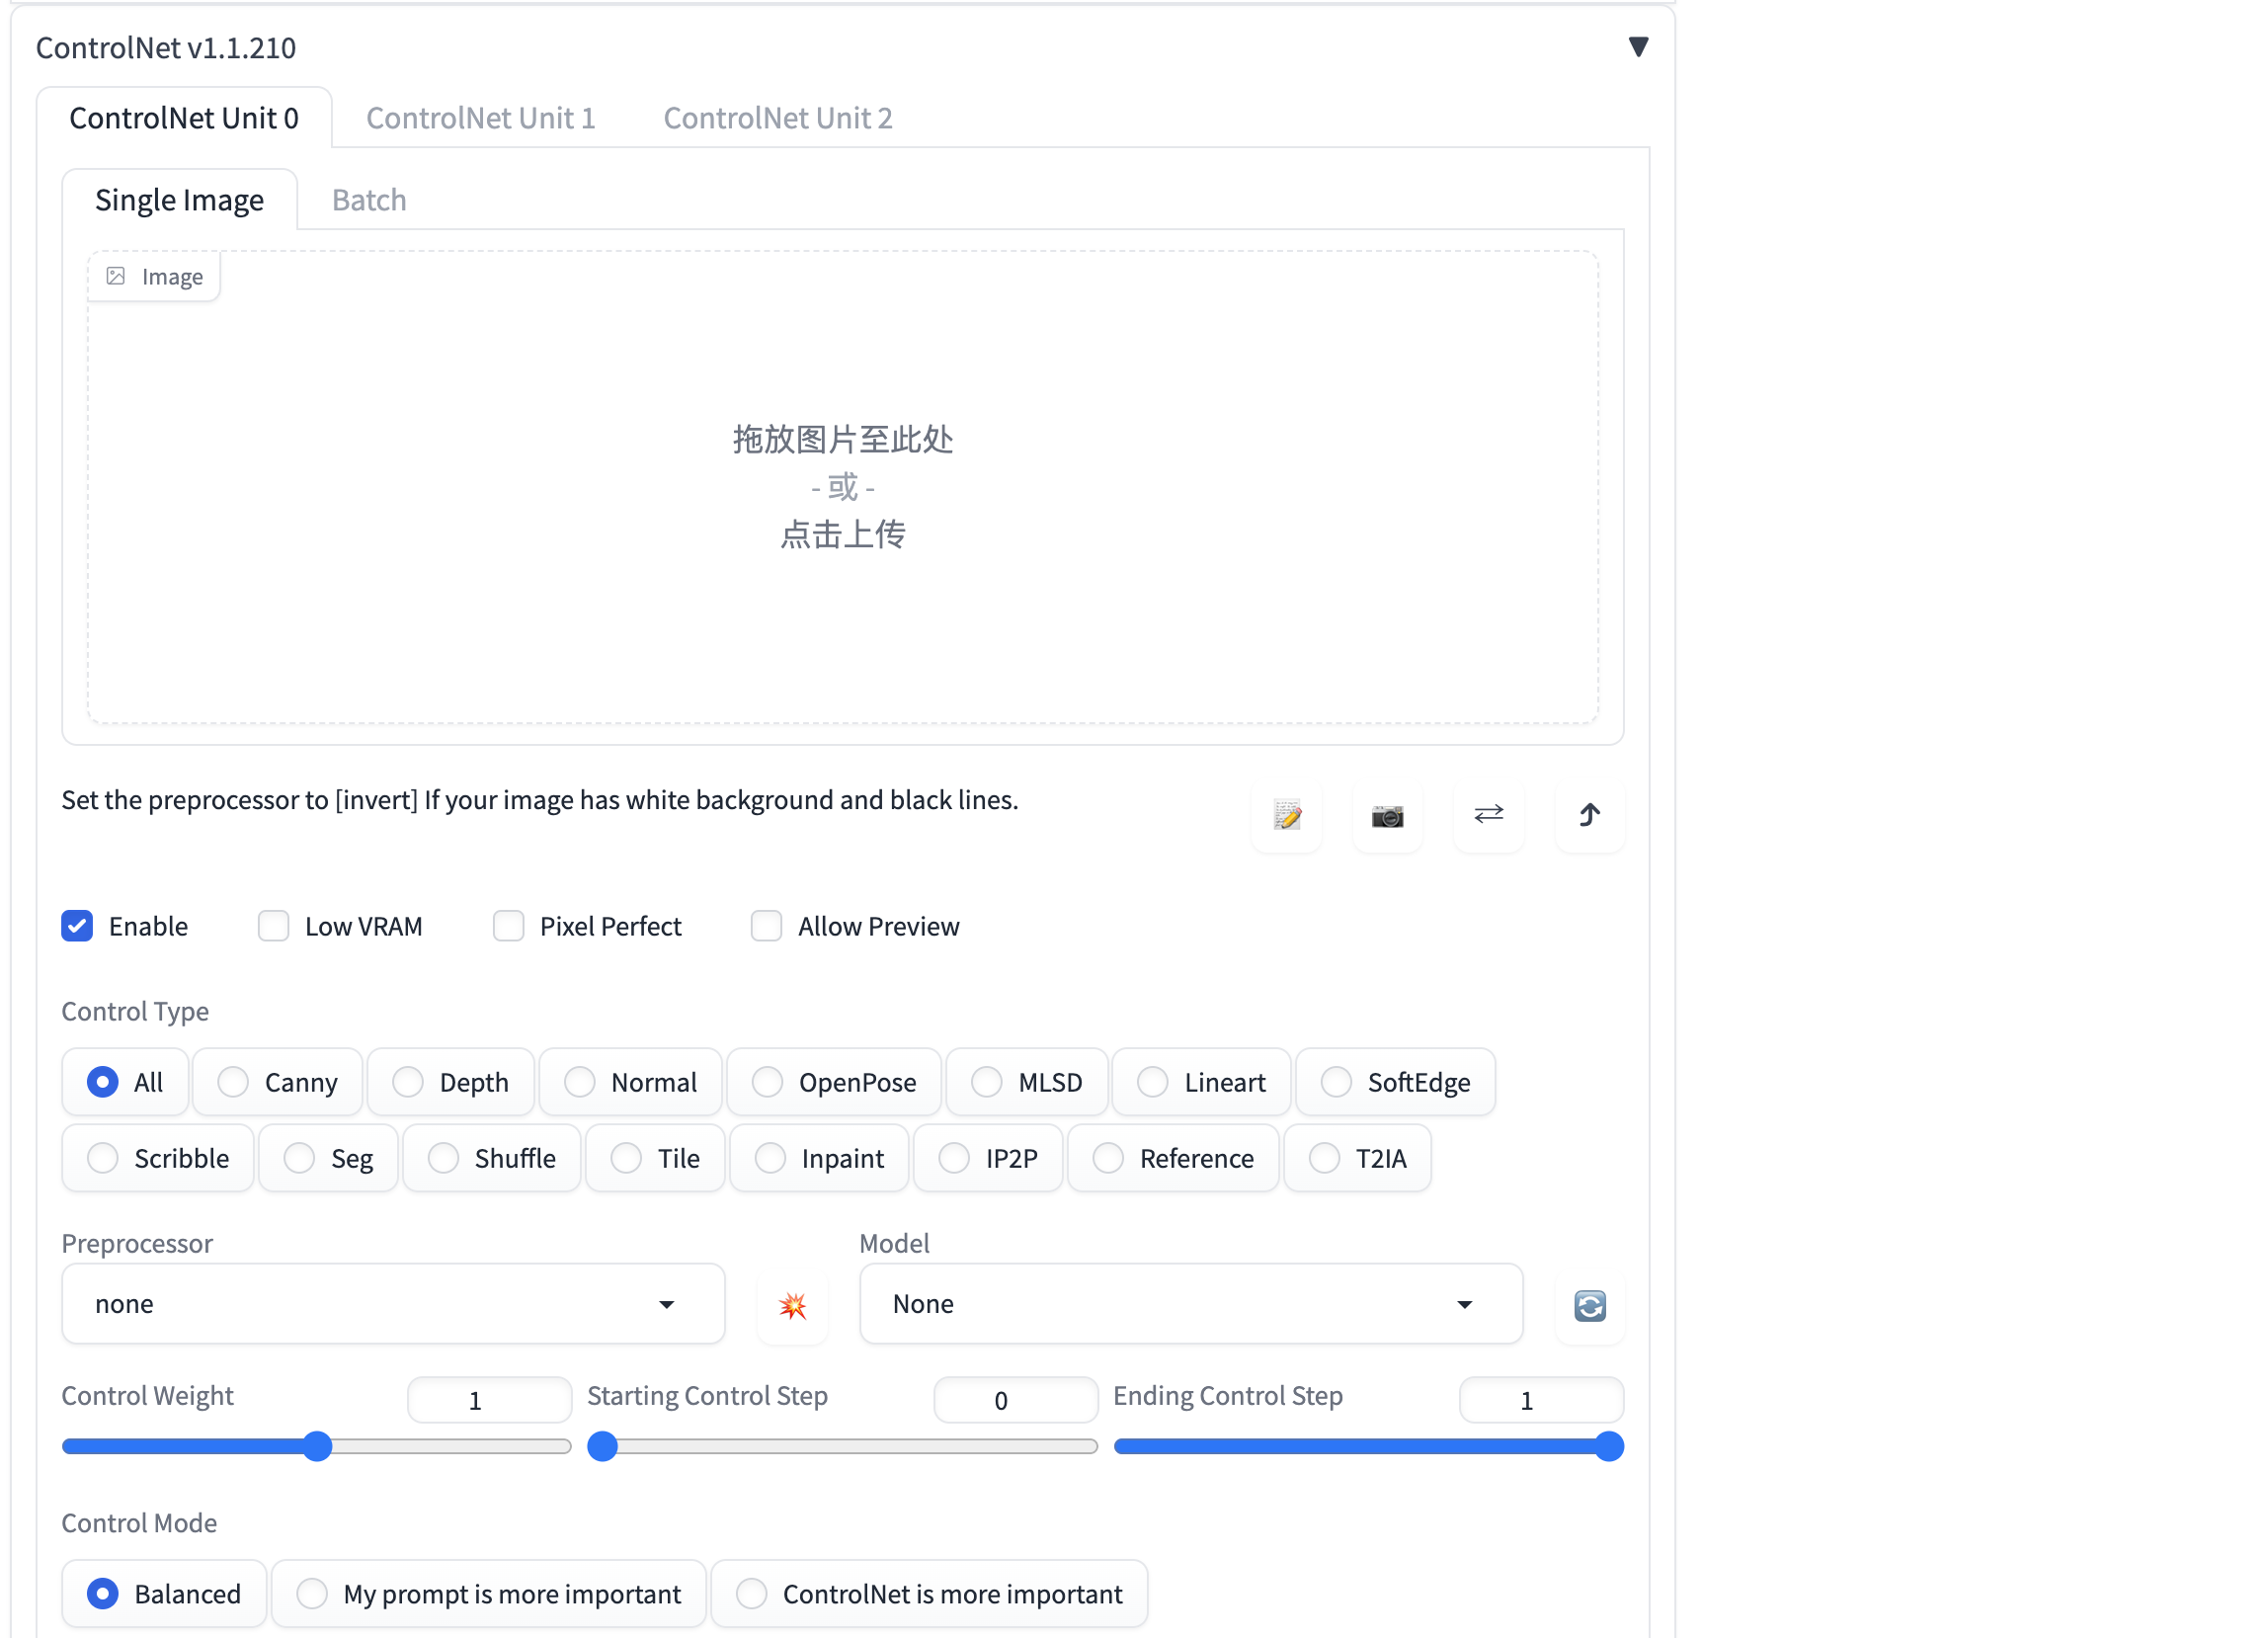The height and width of the screenshot is (1638, 2268).
Task: Enable Allow Preview checkbox
Action: click(769, 925)
